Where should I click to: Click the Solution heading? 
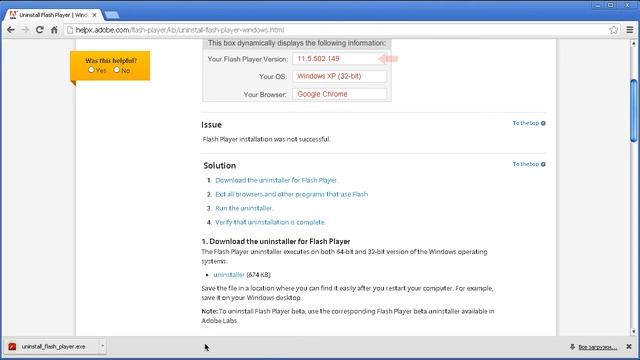(x=220, y=166)
